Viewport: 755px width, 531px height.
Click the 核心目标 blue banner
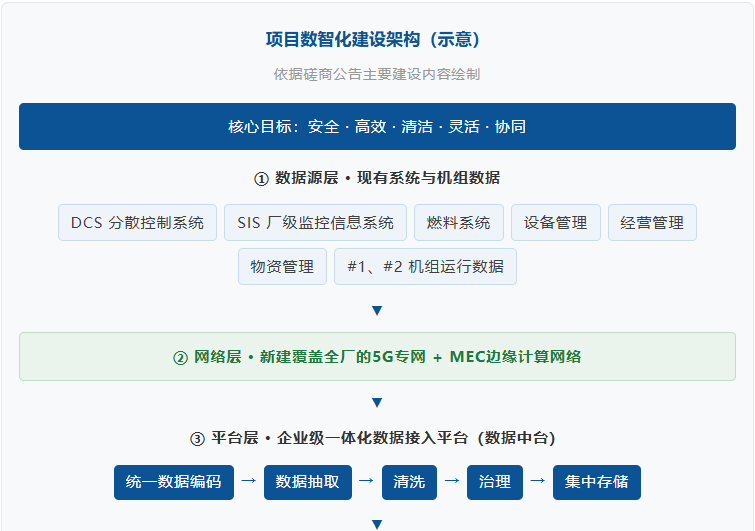(377, 126)
